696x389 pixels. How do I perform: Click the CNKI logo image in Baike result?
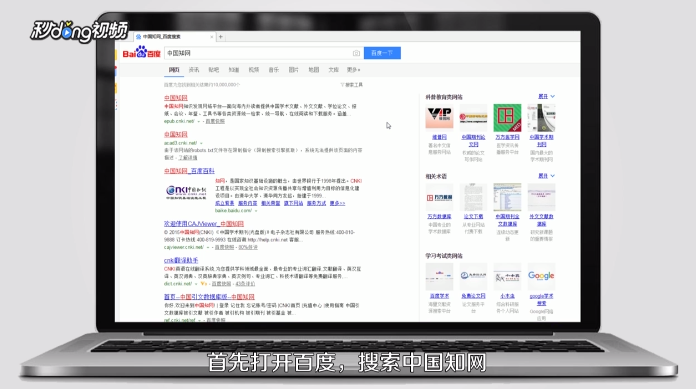(x=186, y=192)
